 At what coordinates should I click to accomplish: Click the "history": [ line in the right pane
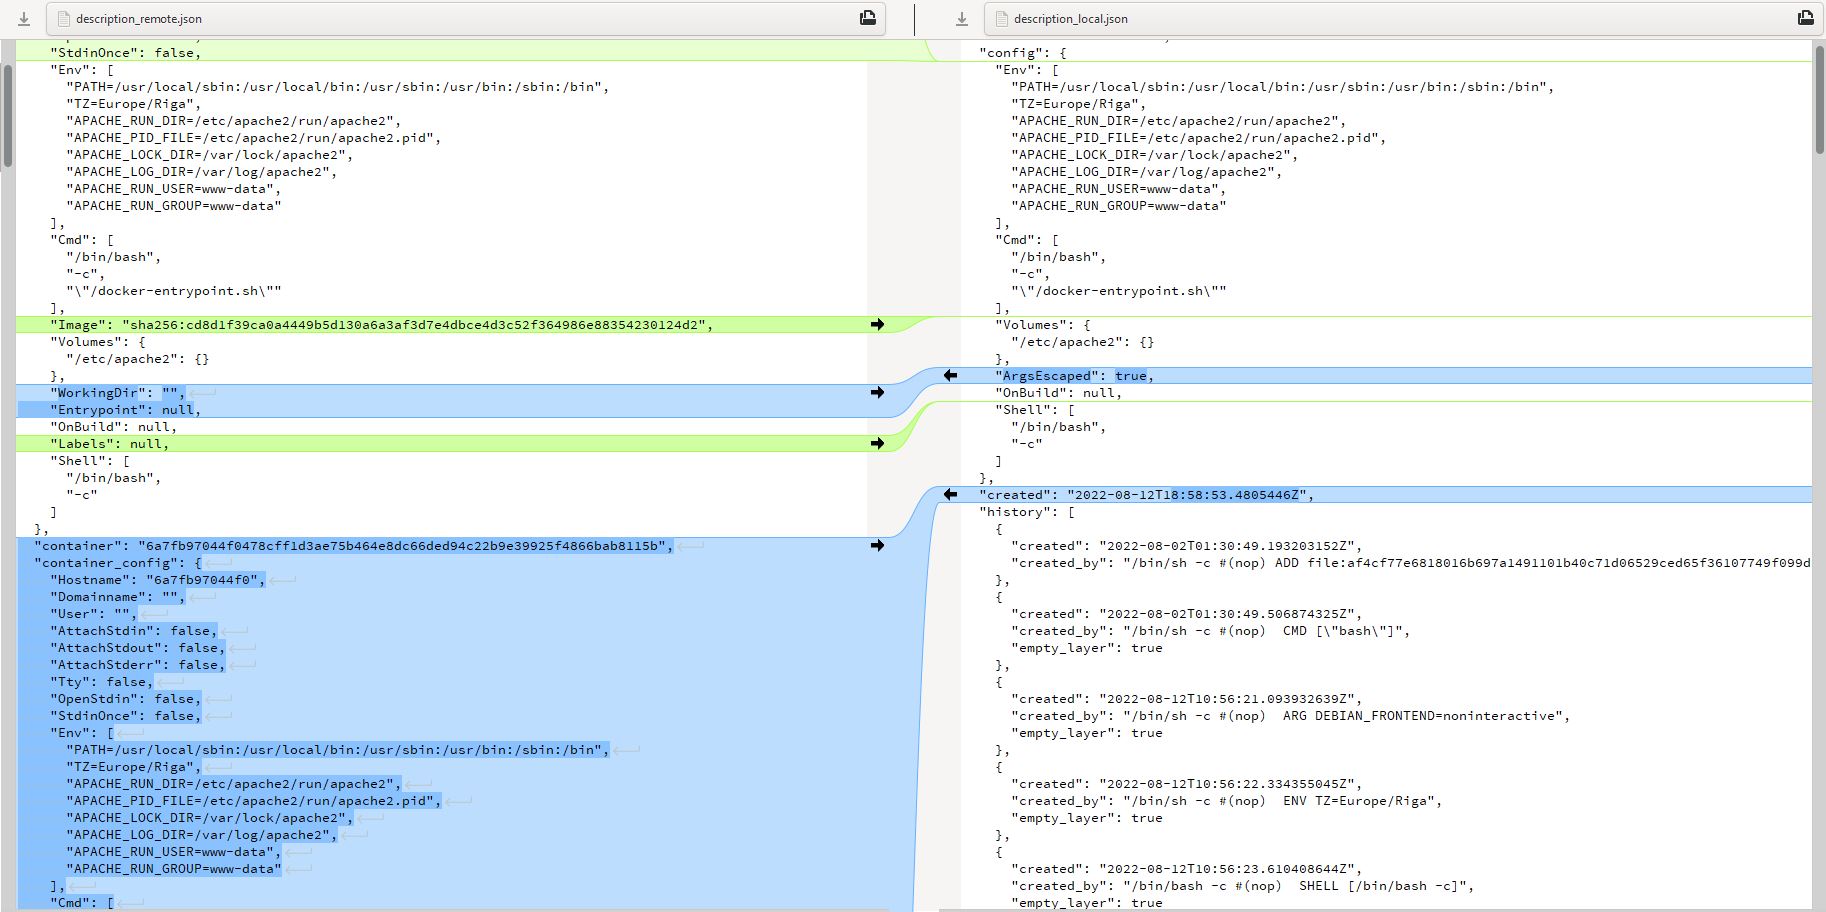click(x=1027, y=512)
